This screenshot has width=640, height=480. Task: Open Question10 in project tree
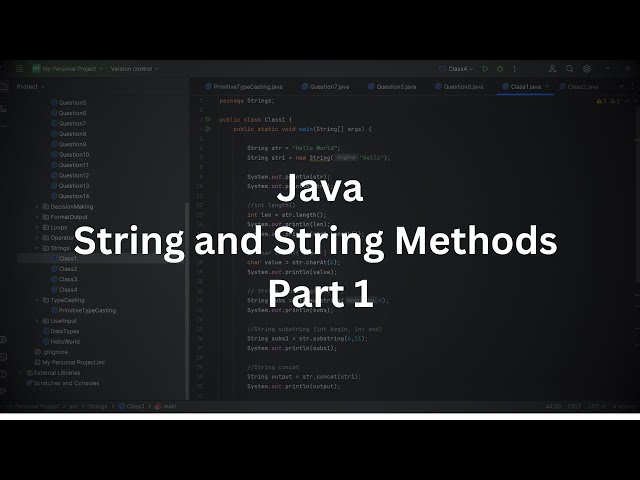pyautogui.click(x=70, y=155)
